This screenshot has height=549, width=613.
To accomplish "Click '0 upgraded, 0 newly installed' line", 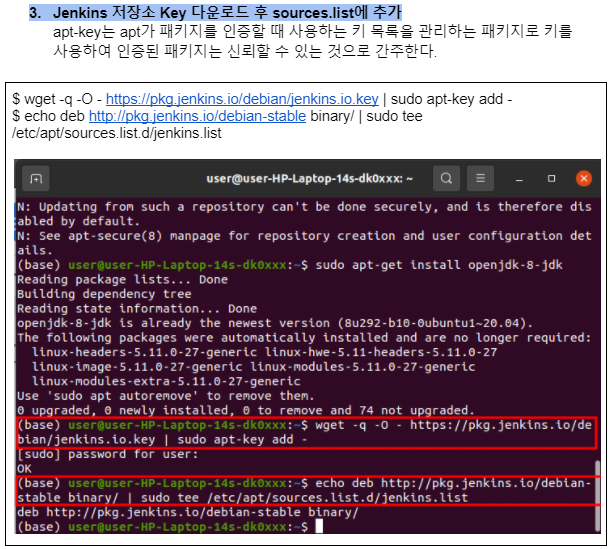I will [246, 410].
